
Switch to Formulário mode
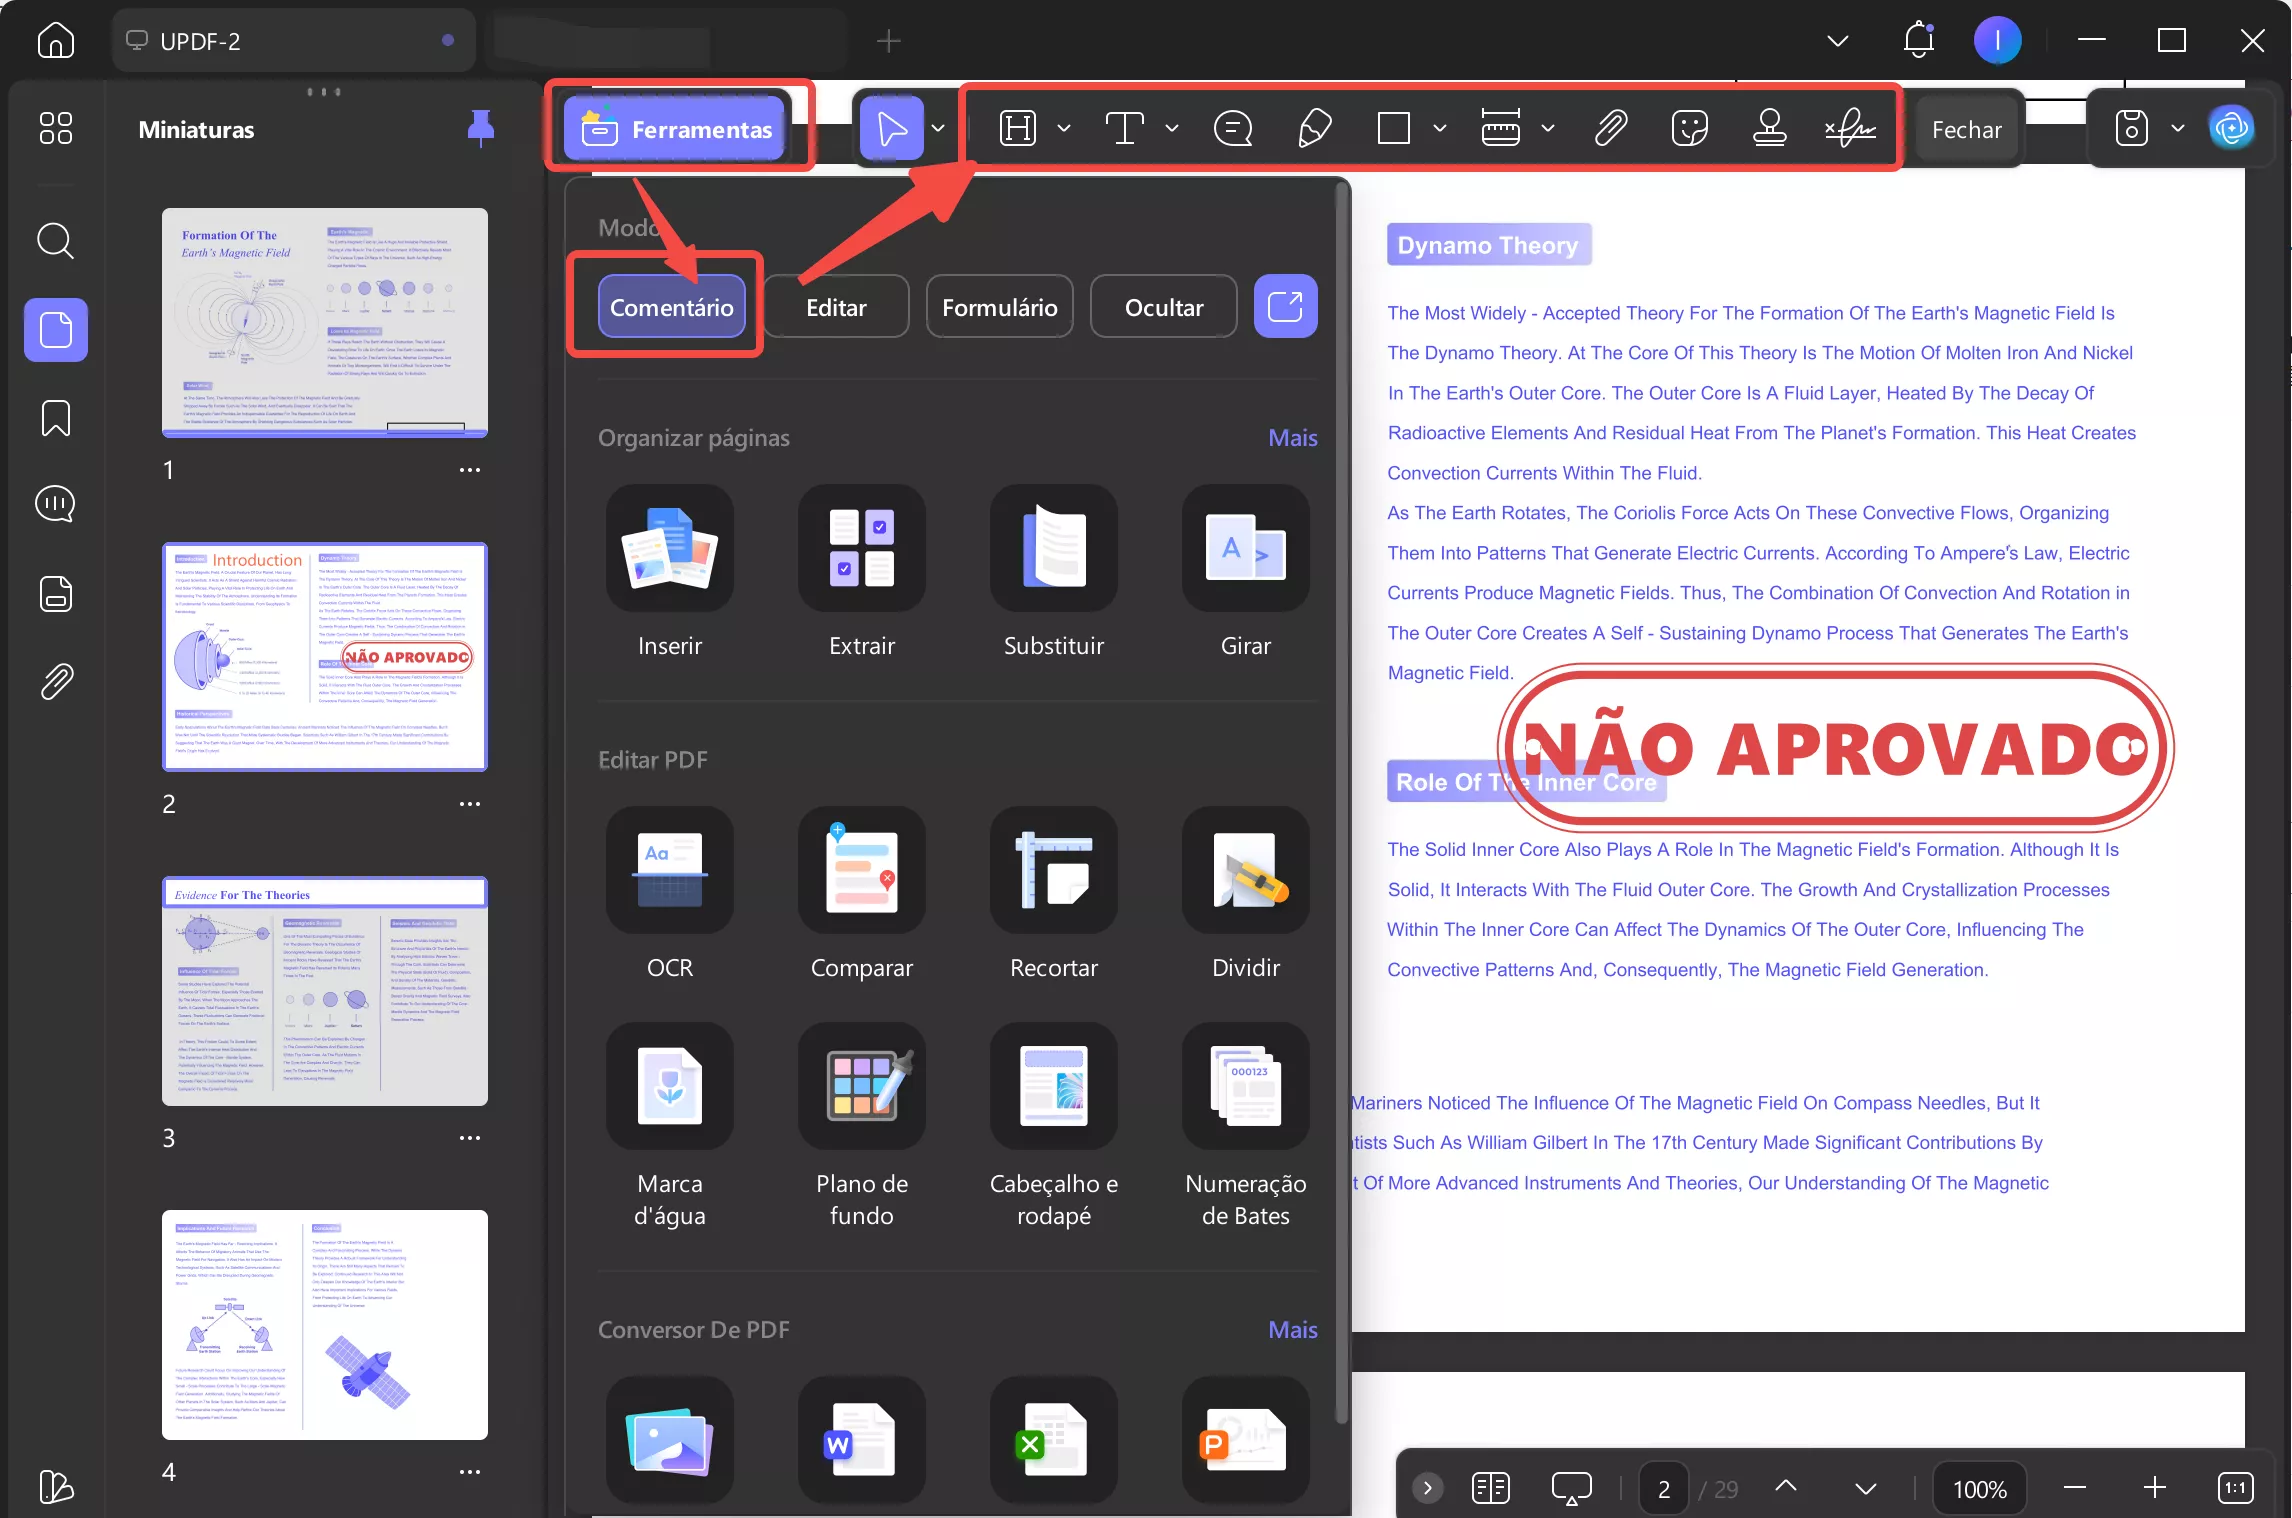pyautogui.click(x=999, y=307)
